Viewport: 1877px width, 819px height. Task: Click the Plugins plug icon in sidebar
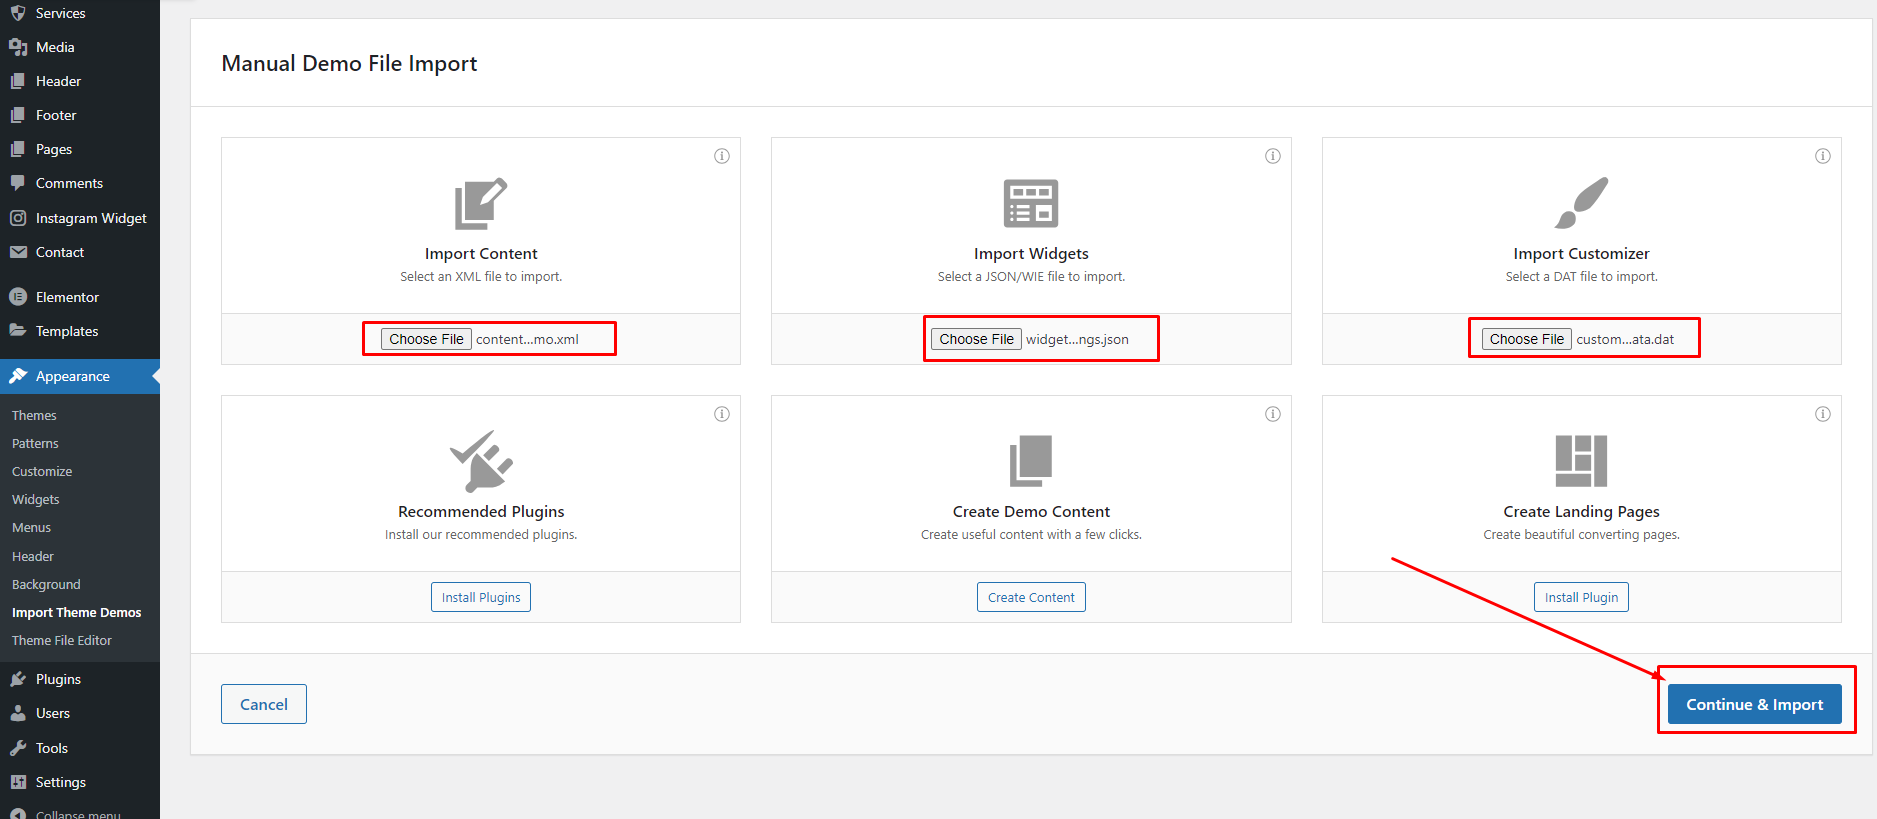[x=18, y=679]
